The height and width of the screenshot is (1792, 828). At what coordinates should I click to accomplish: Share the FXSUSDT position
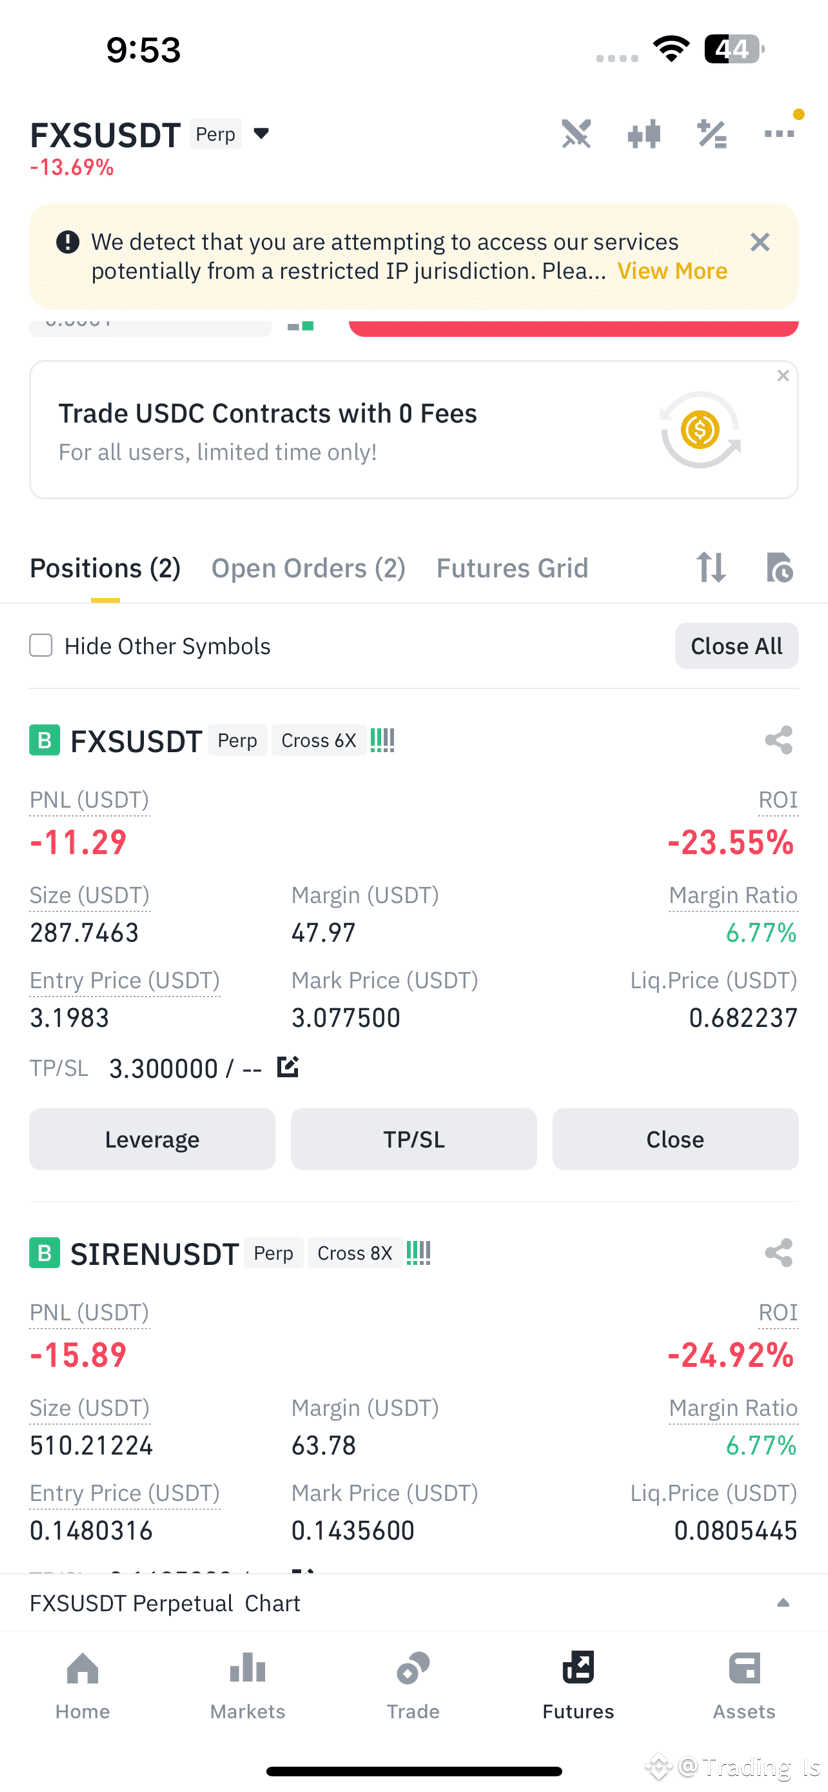778,740
